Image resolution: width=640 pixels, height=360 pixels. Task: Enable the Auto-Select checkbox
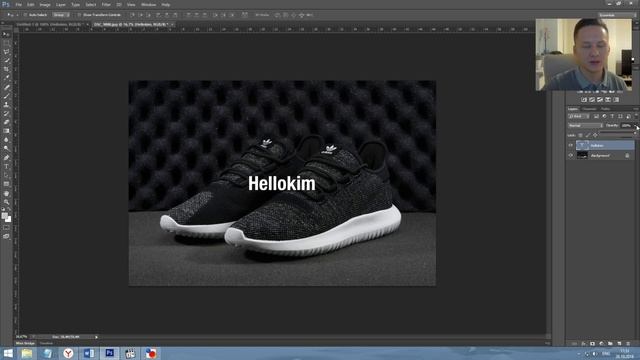click(x=26, y=15)
